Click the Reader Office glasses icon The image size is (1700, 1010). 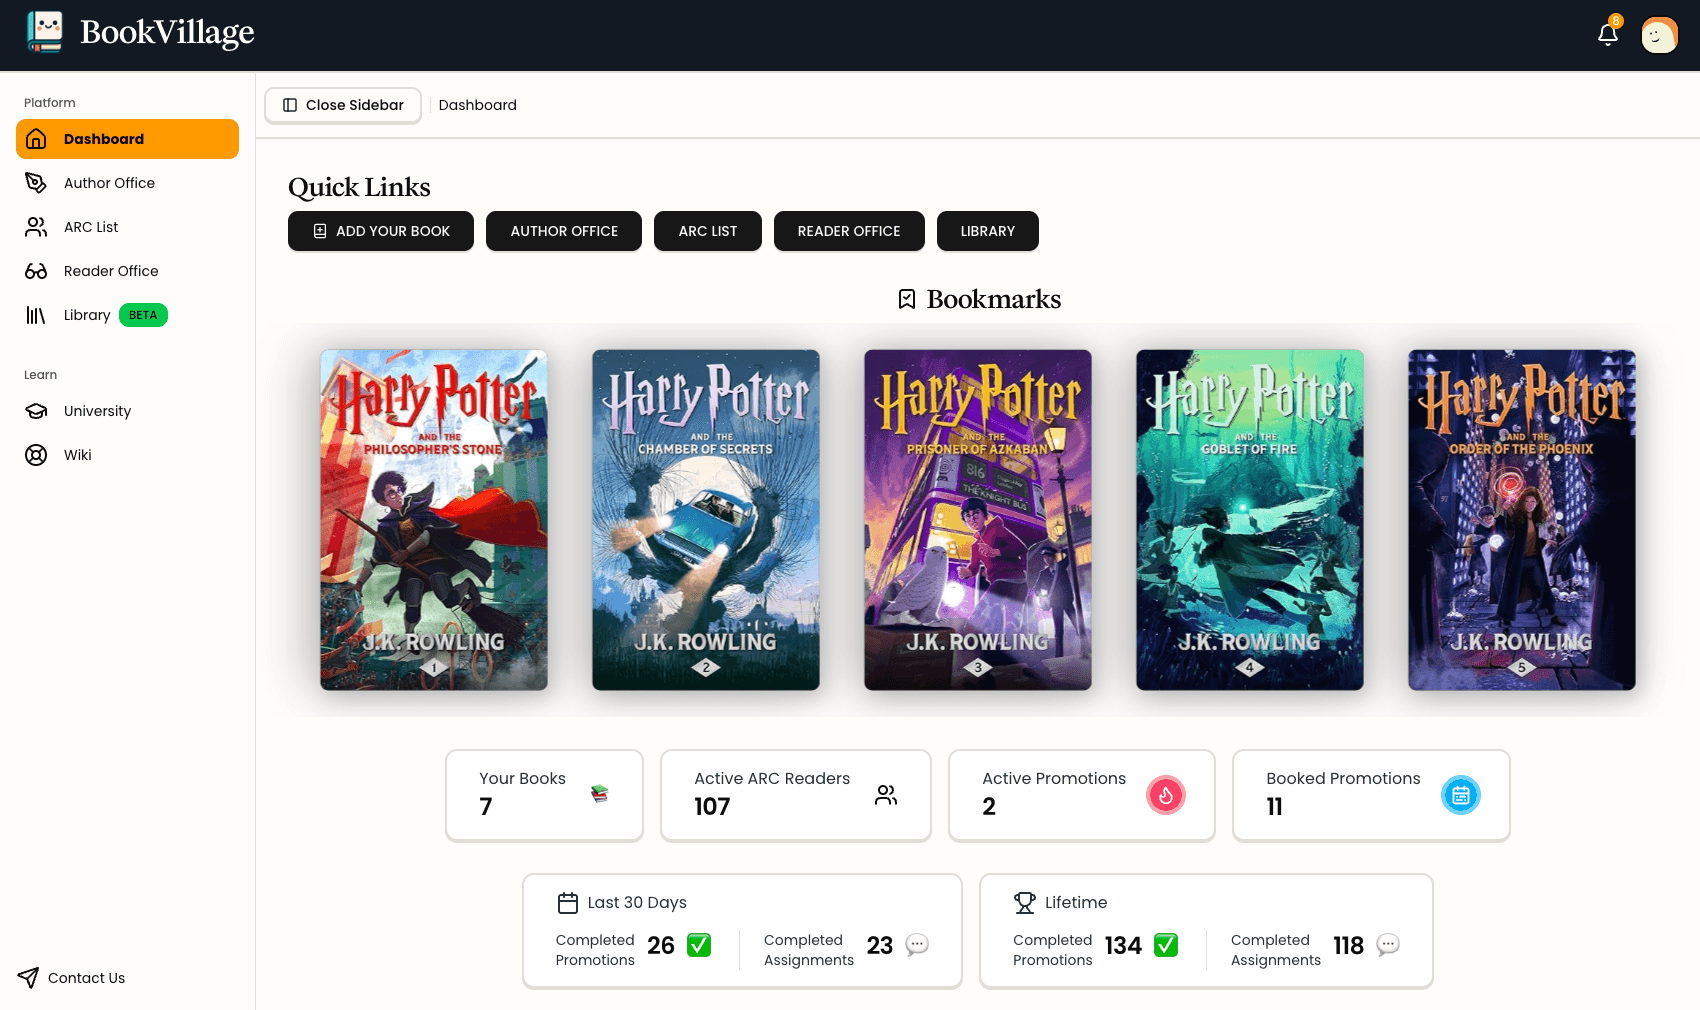point(36,271)
